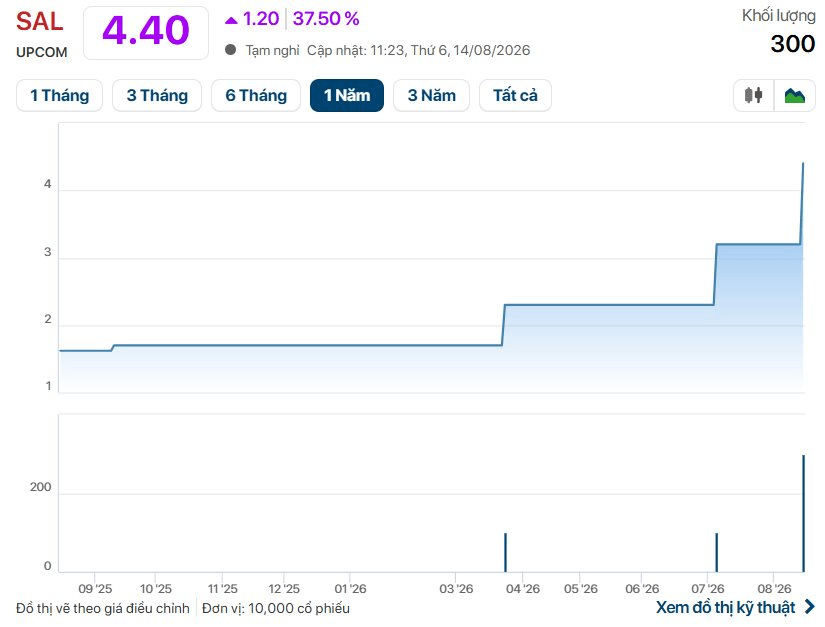Select the 1 Năm time range
The width and height of the screenshot is (825, 627).
coord(347,95)
